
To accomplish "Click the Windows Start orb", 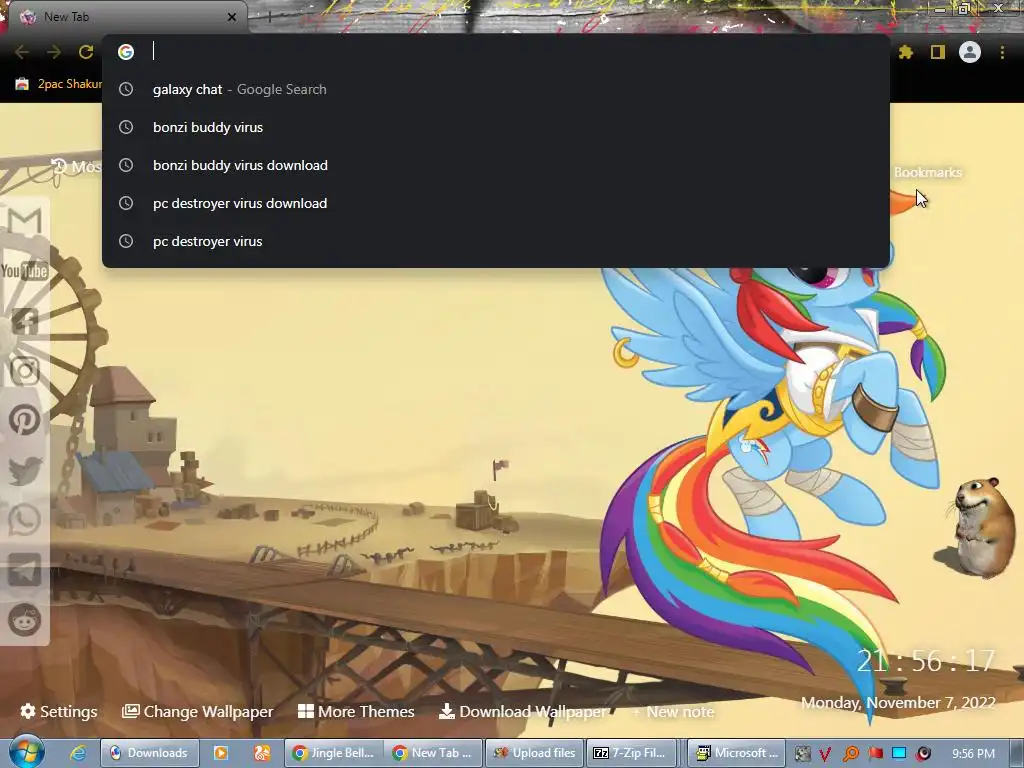I will pos(27,752).
